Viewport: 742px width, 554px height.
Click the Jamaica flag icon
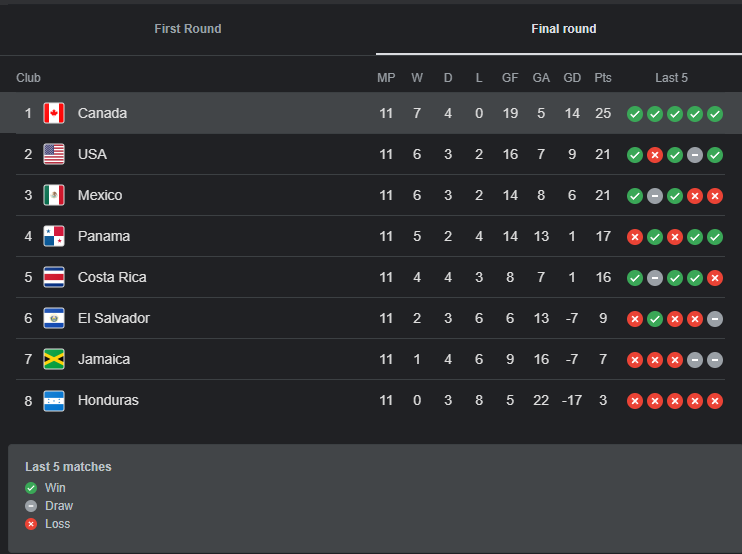click(x=54, y=359)
